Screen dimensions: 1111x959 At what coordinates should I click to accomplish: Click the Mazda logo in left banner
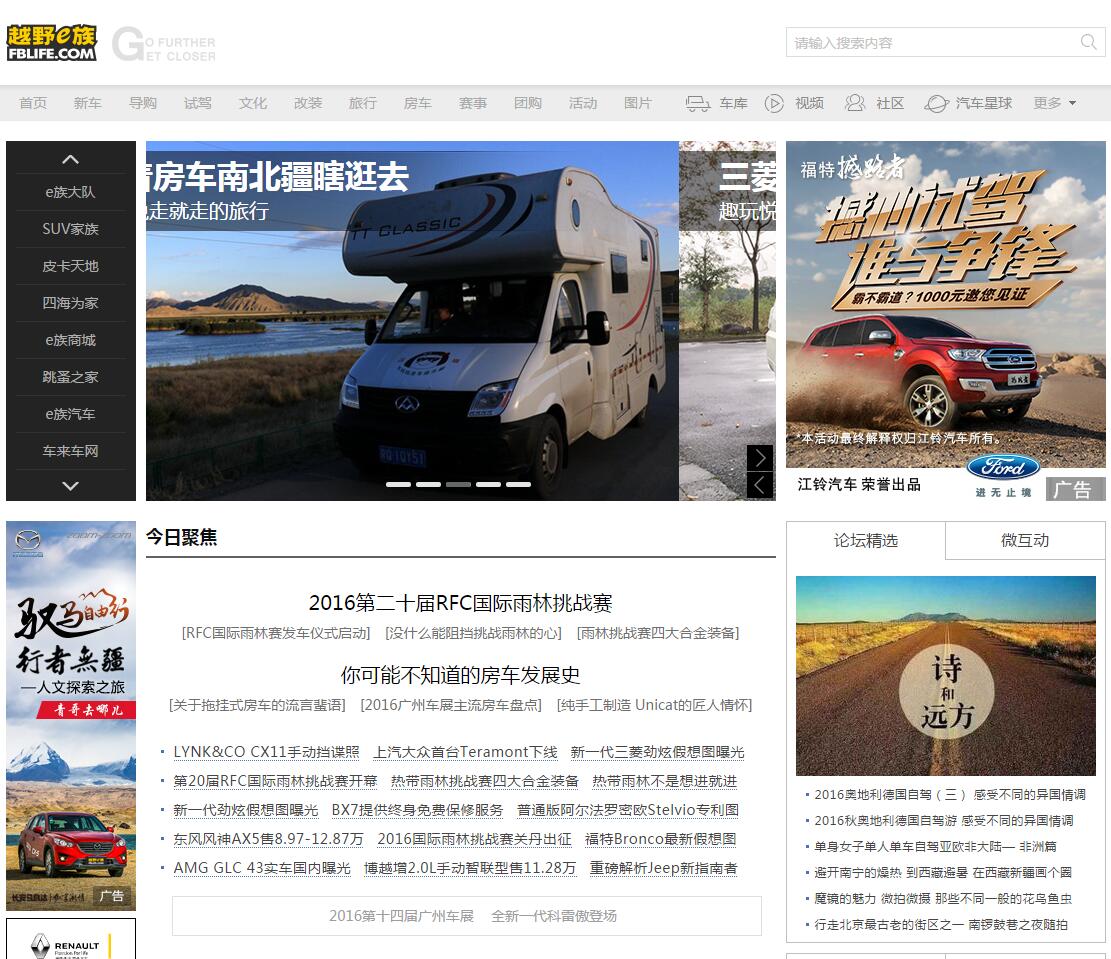pos(28,543)
